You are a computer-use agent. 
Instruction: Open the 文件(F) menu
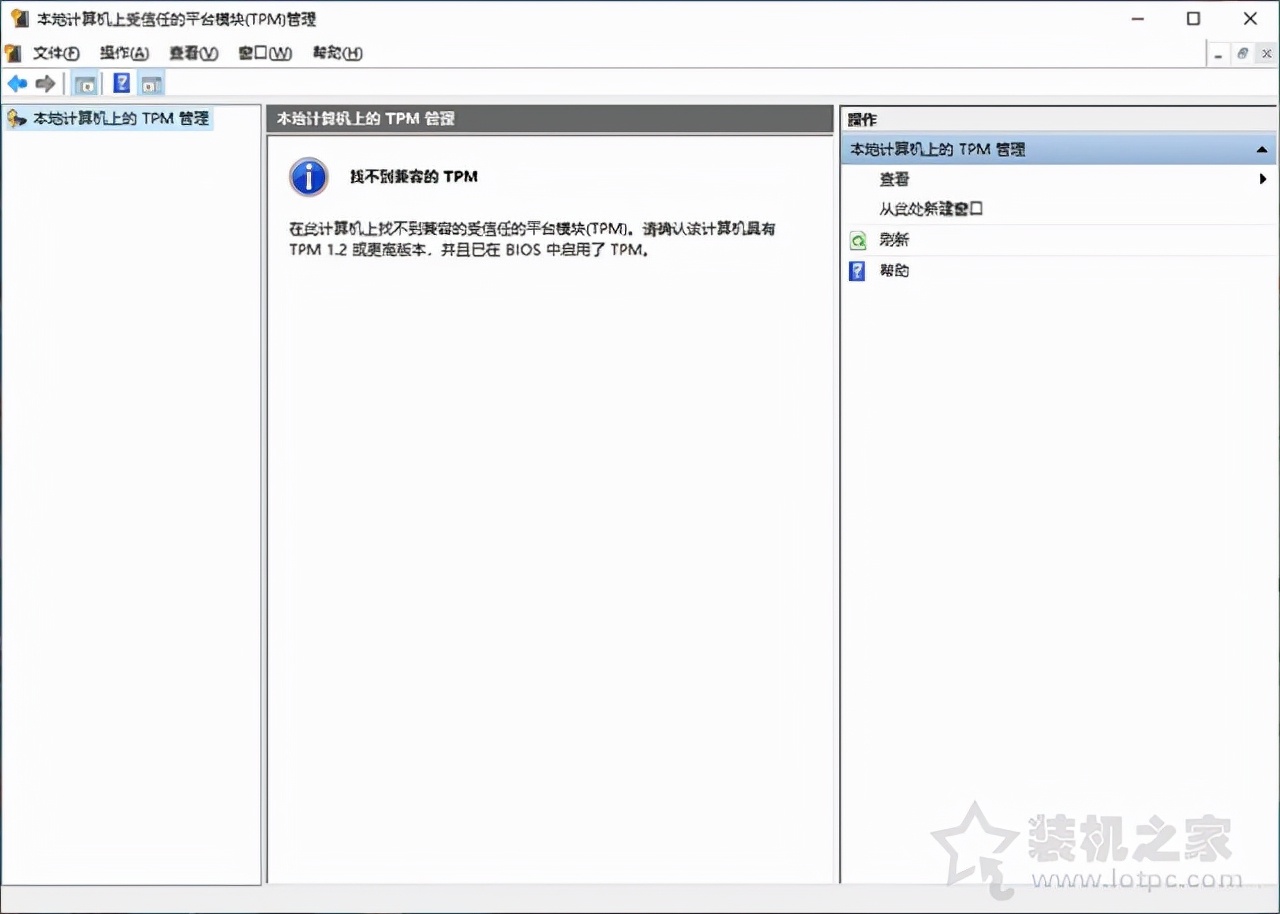click(x=56, y=53)
